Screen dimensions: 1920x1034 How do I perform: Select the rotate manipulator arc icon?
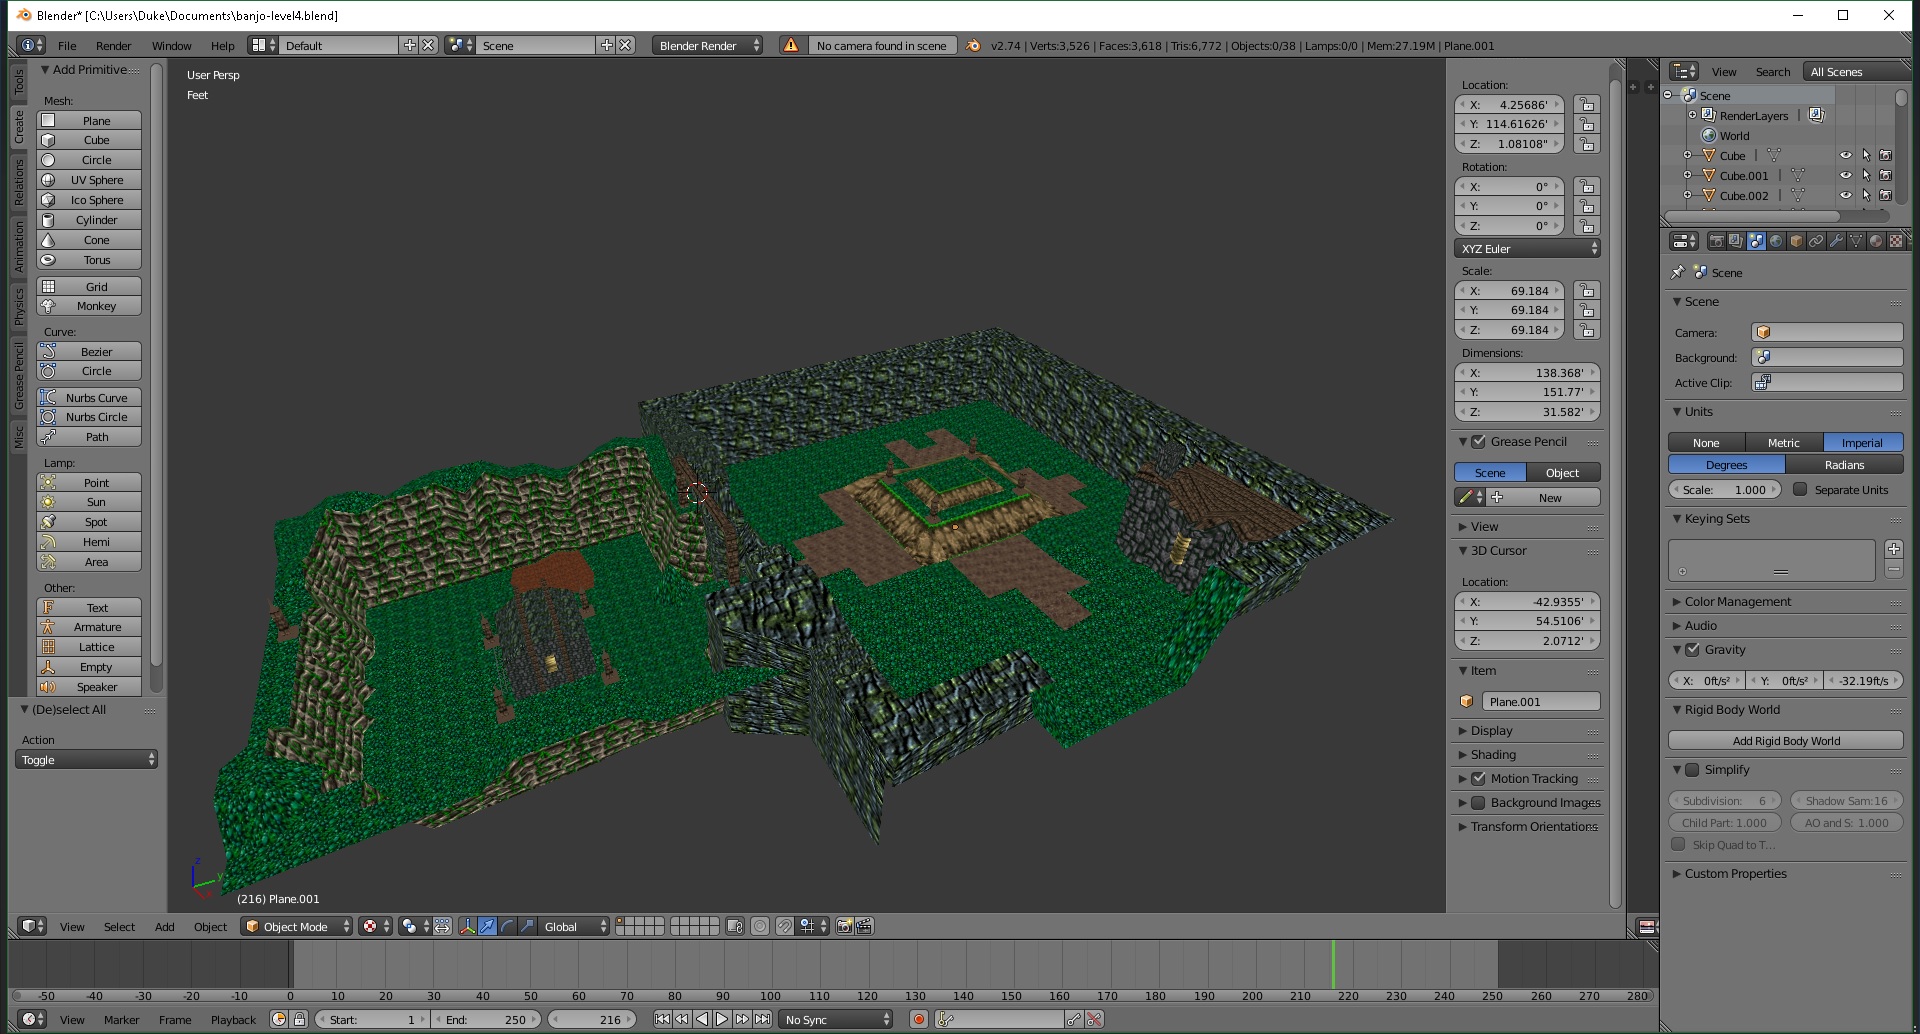(x=508, y=926)
